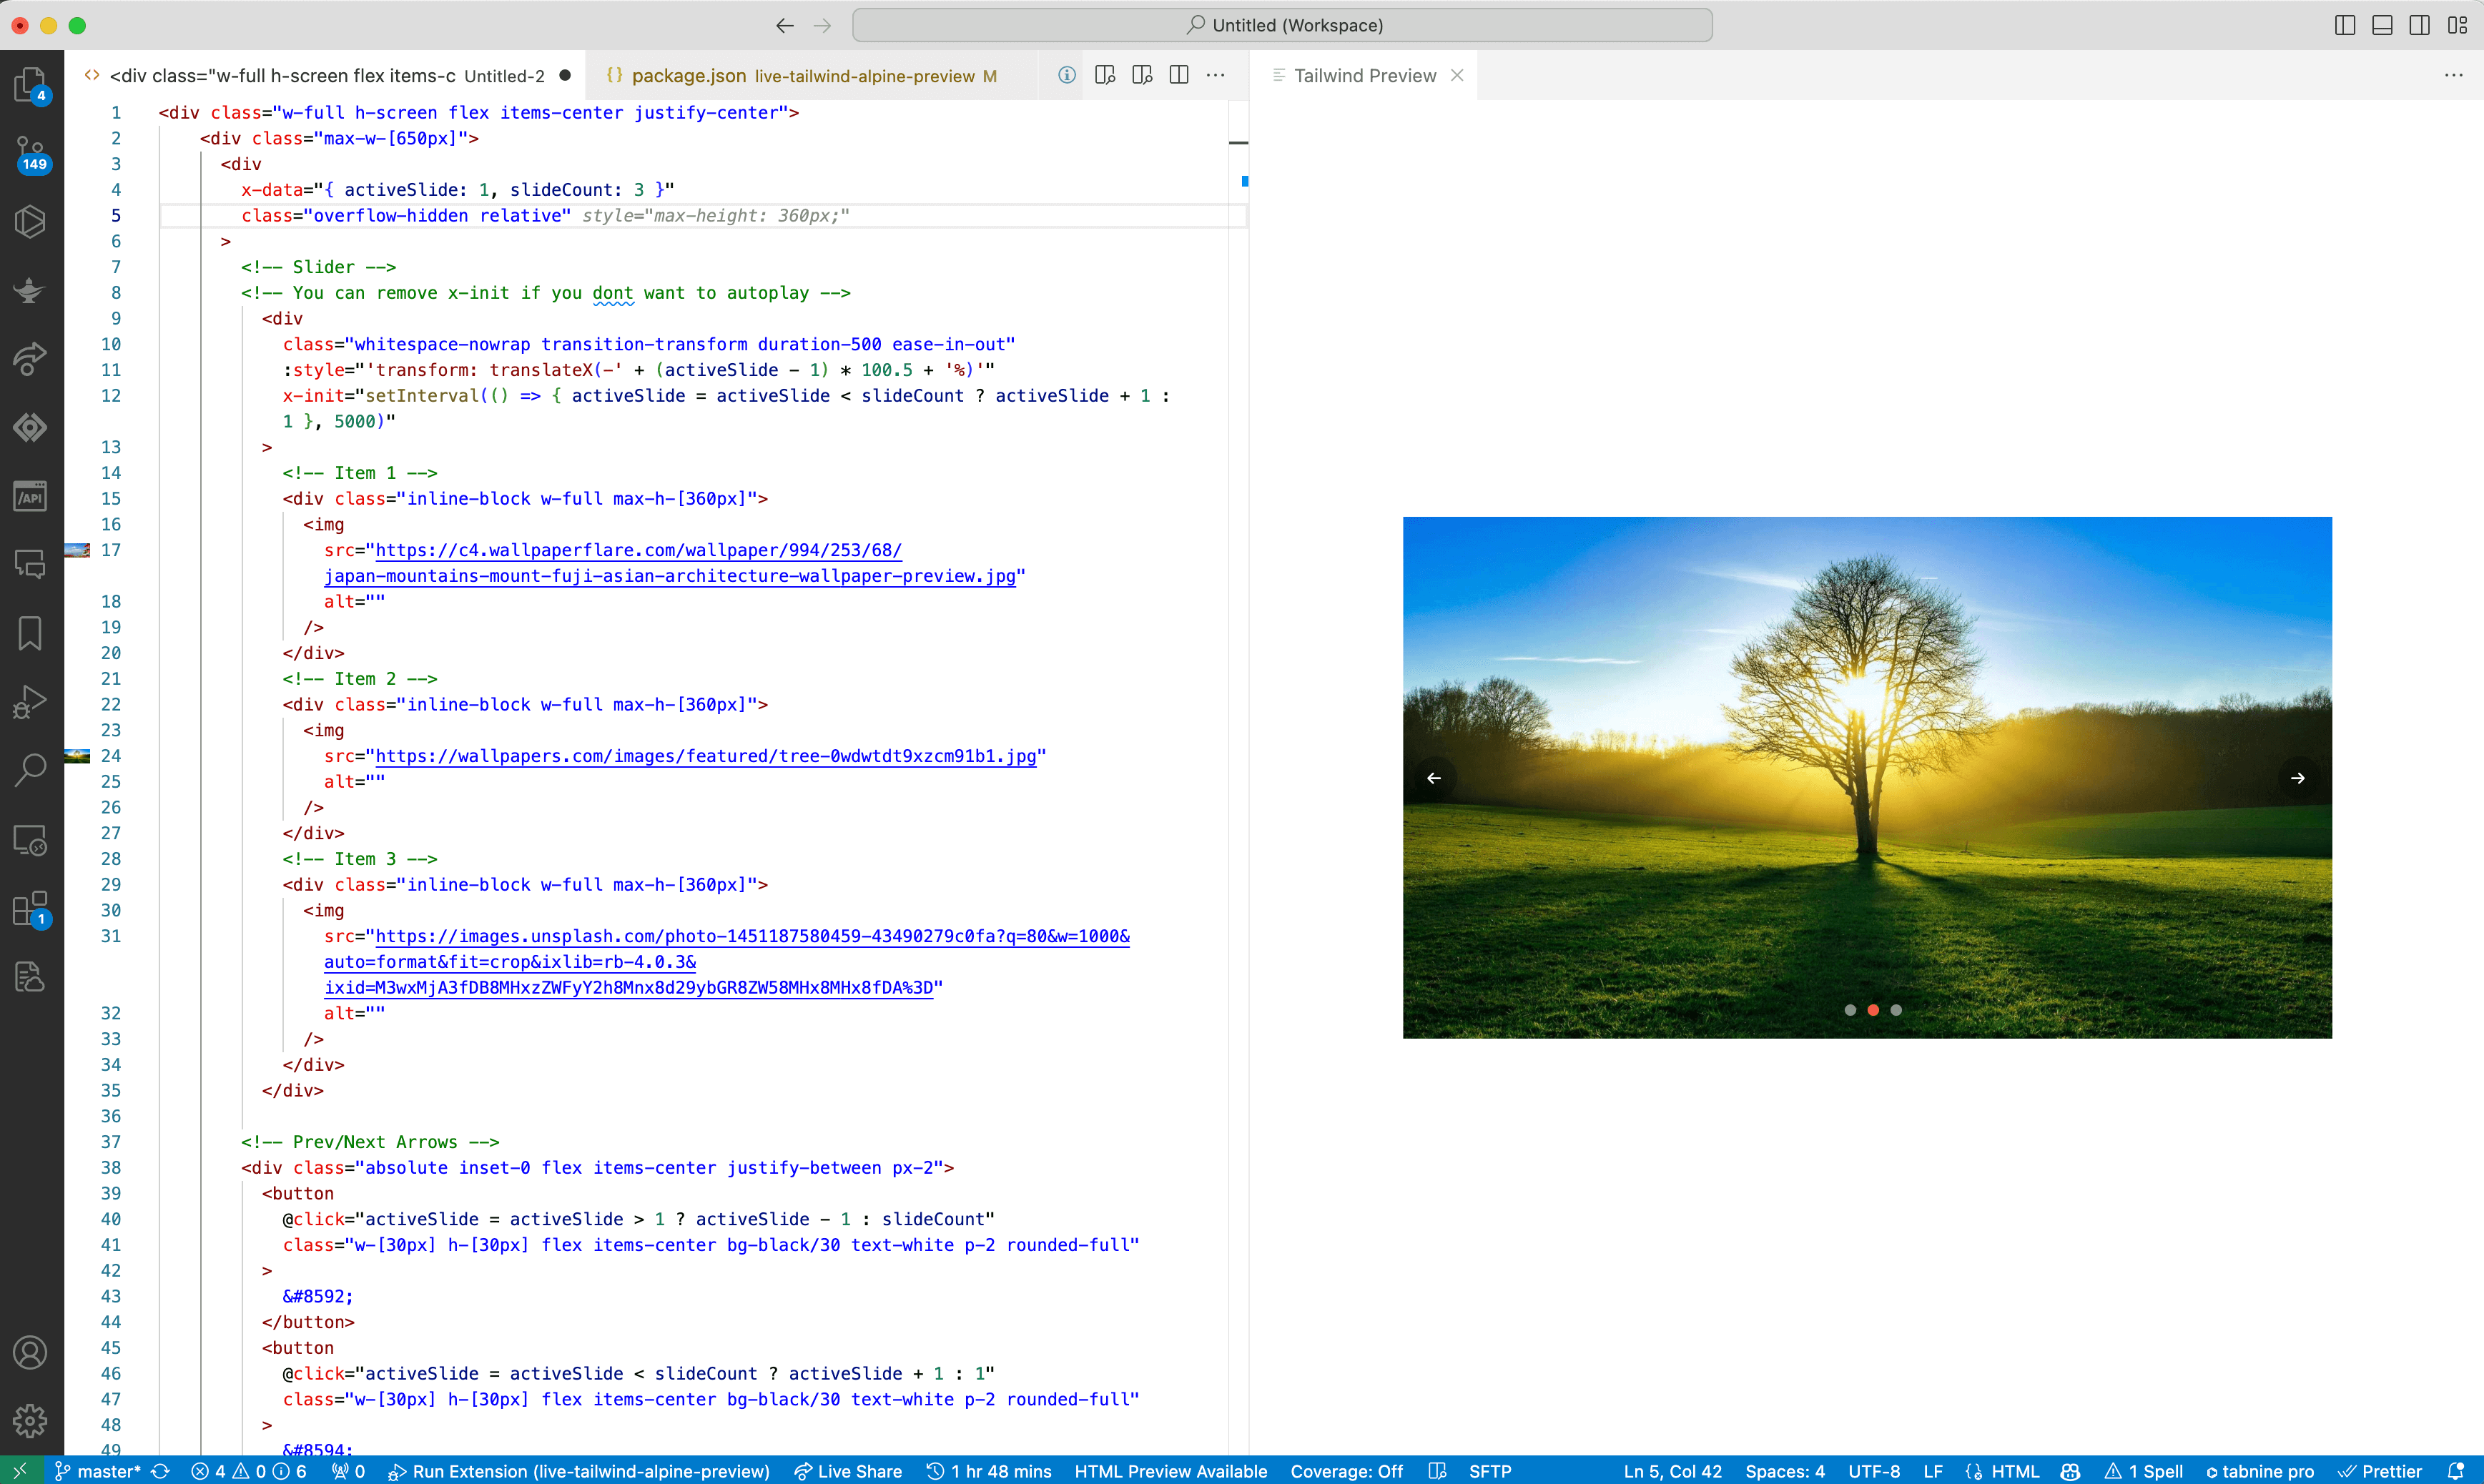The width and height of the screenshot is (2484, 1484).
Task: Select the Tailwind Preview tab
Action: pos(1364,76)
